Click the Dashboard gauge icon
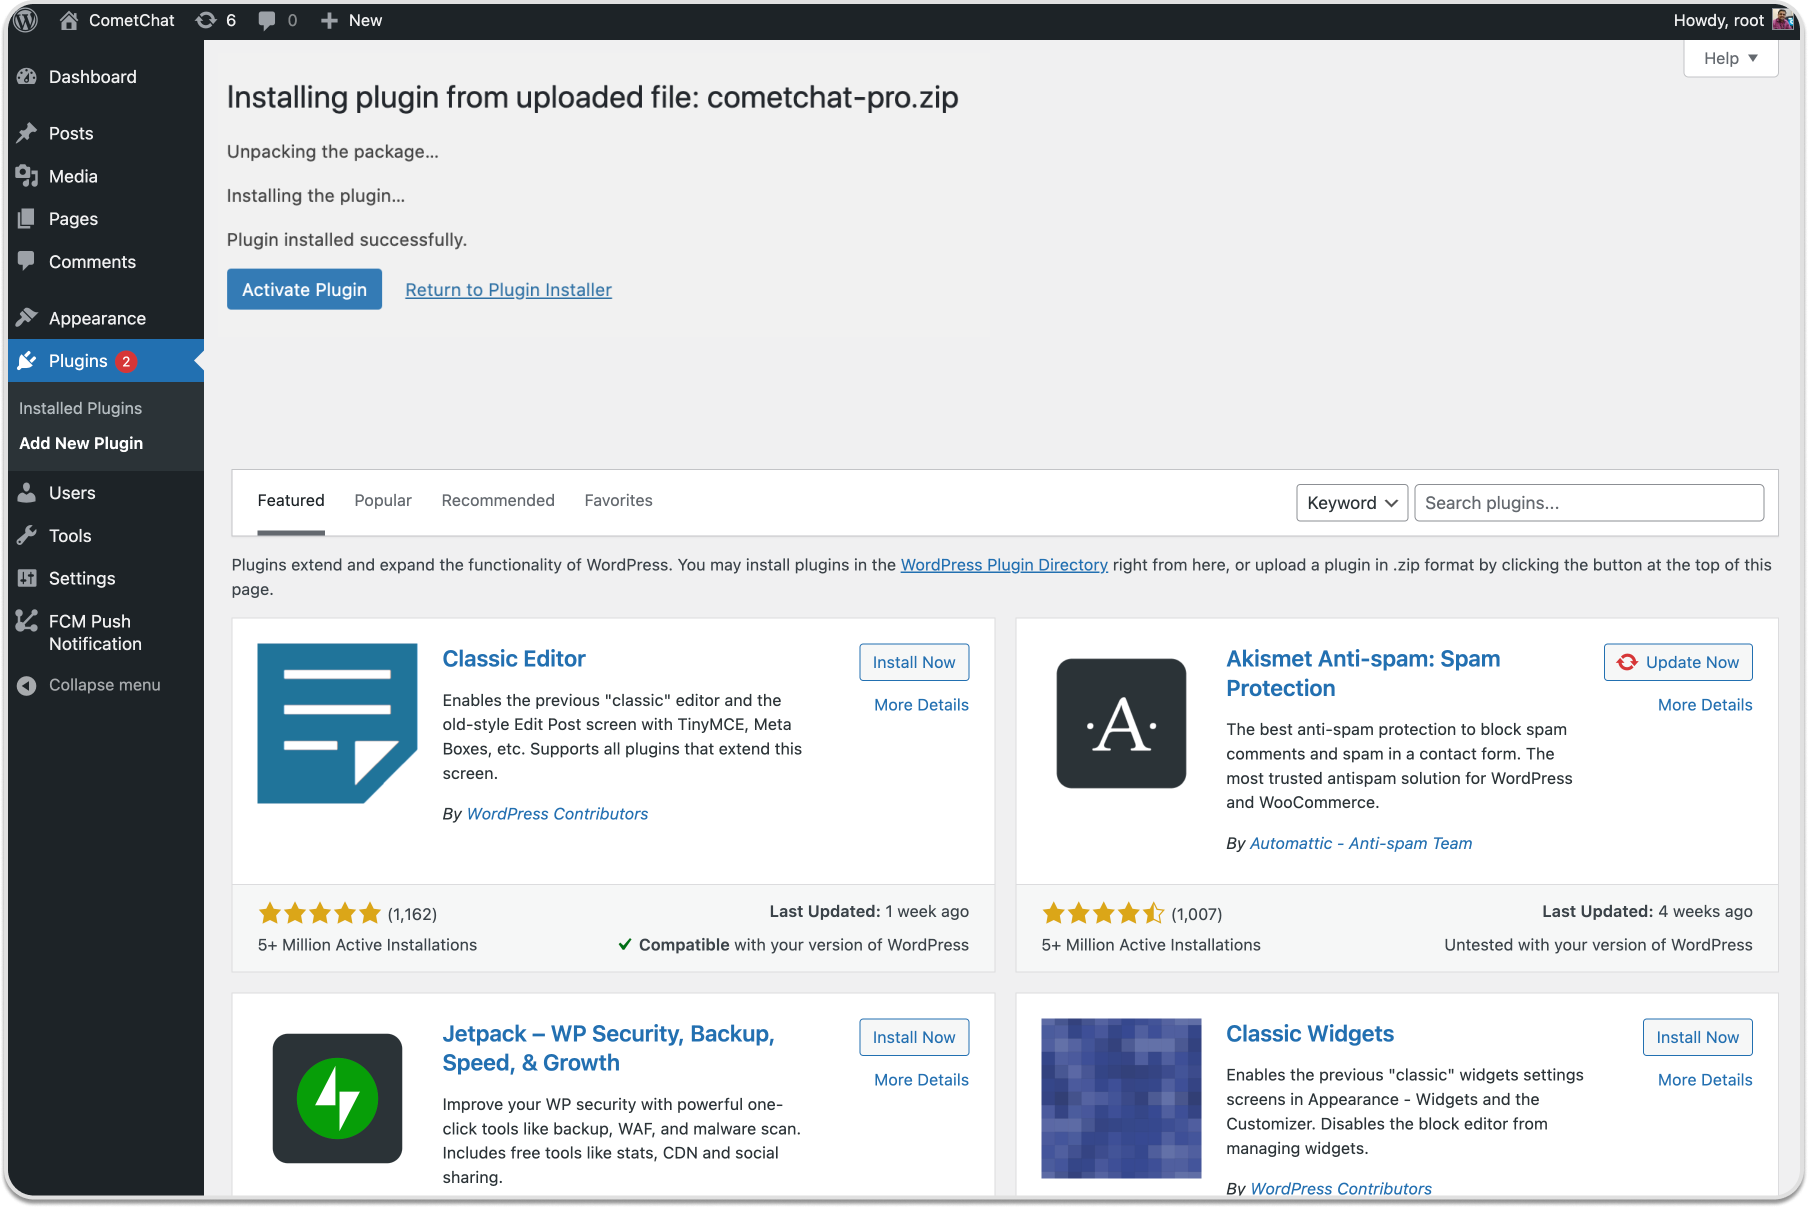This screenshot has width=1808, height=1208. 27,77
